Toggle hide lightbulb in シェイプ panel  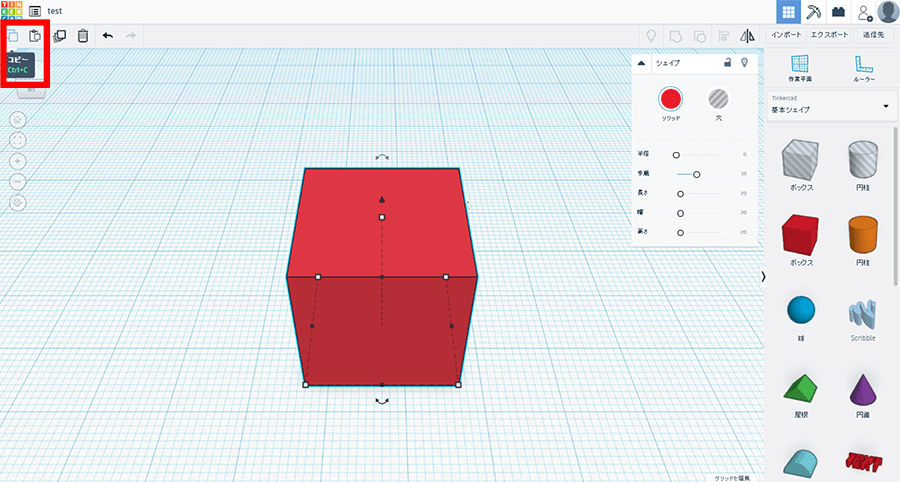click(x=744, y=63)
